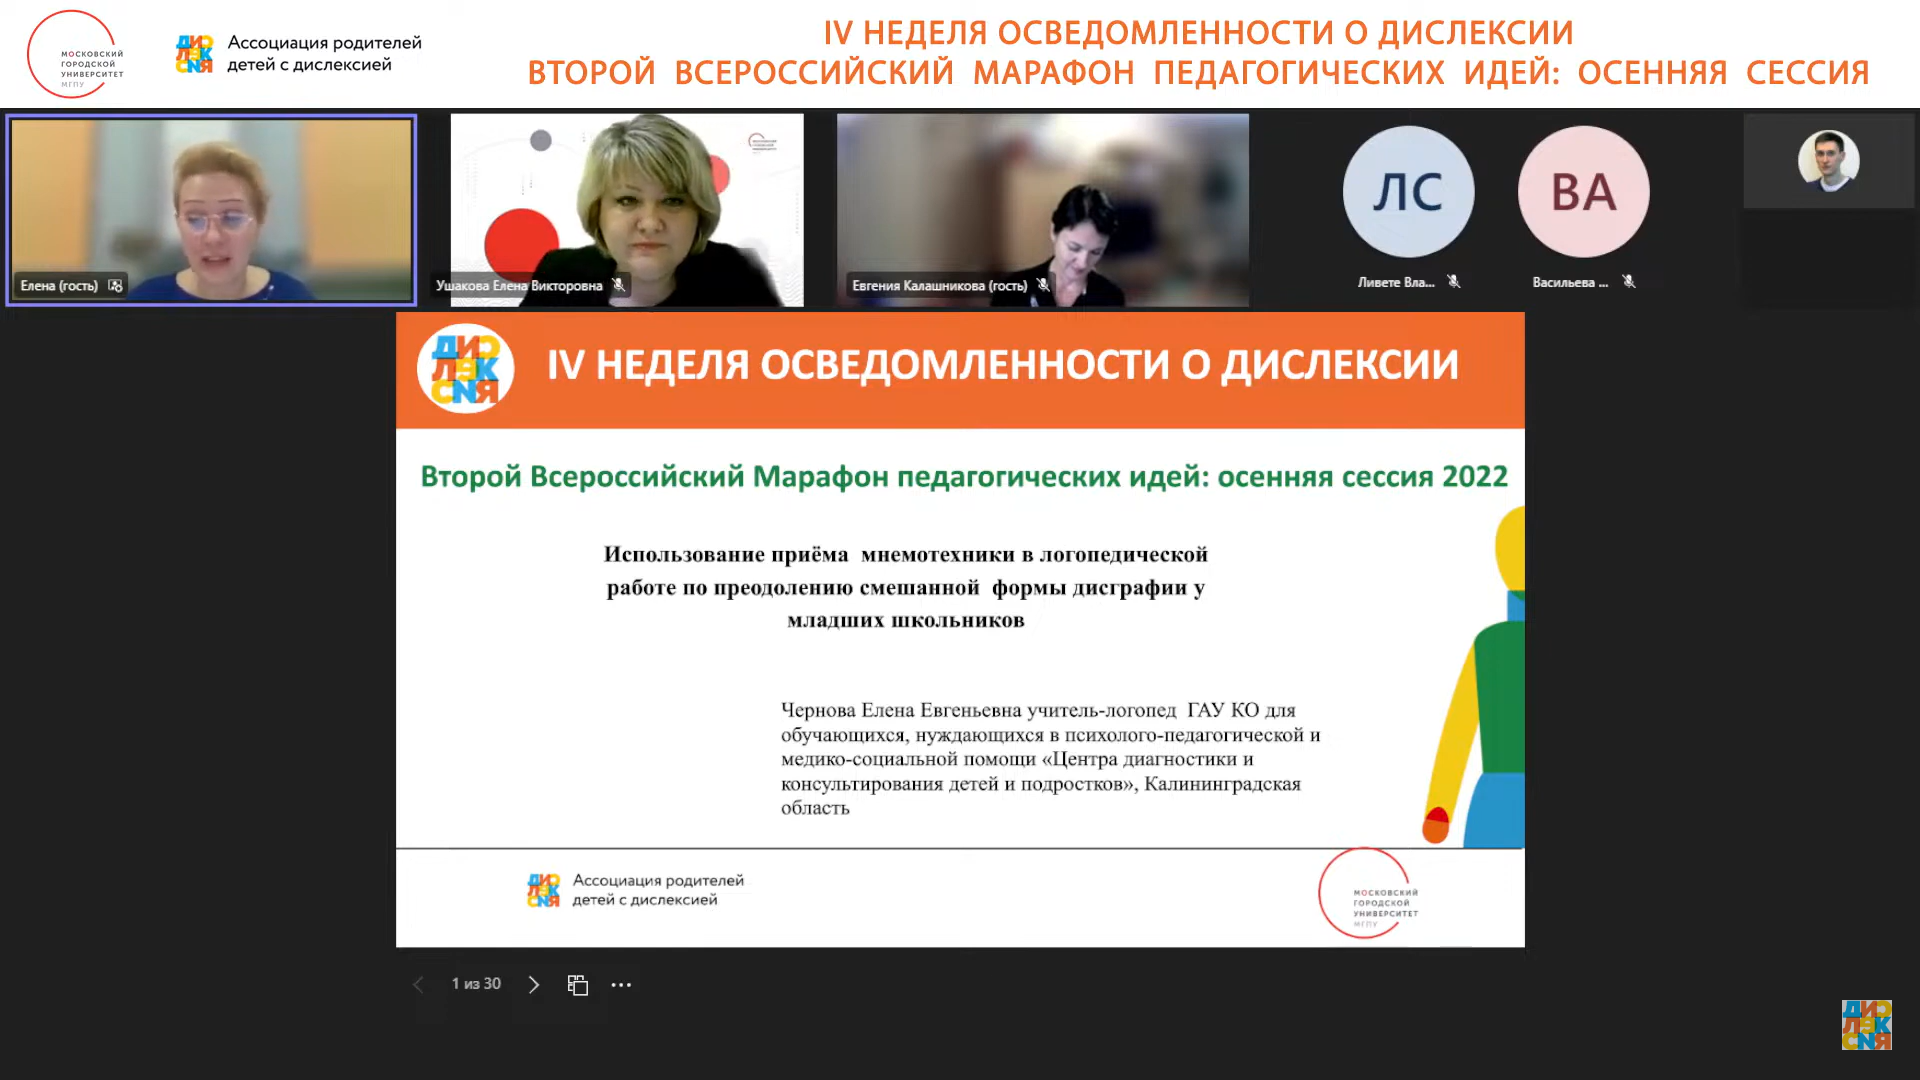This screenshot has height=1080, width=1920.
Task: Select the ЛС participant avatar
Action: [1408, 192]
